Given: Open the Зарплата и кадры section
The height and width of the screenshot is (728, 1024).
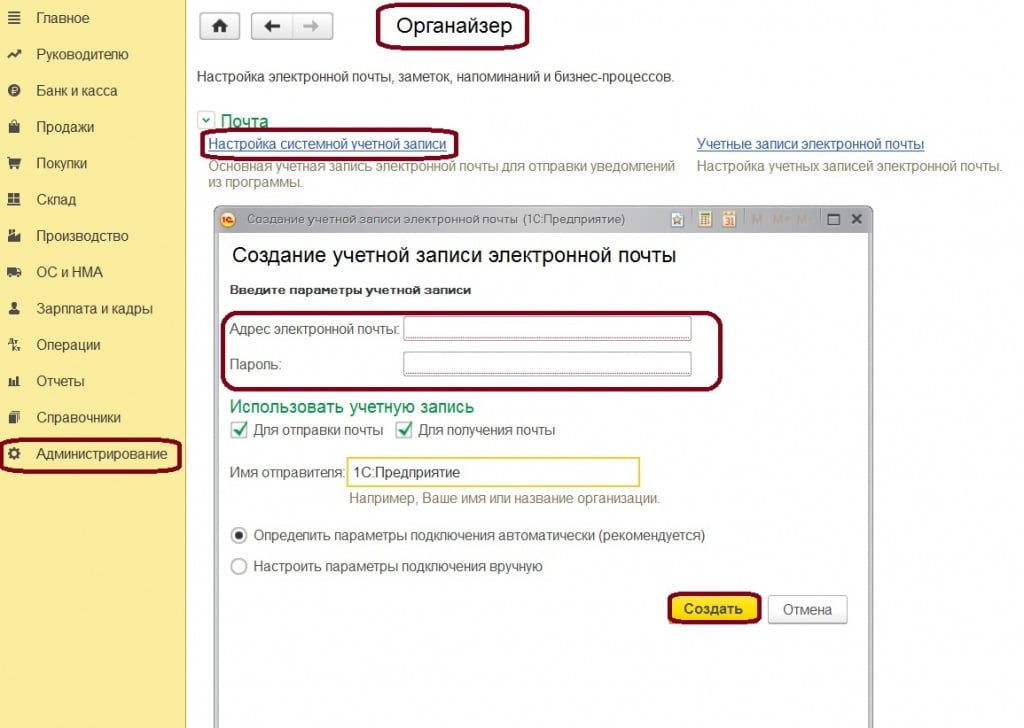Looking at the screenshot, I should tap(95, 309).
